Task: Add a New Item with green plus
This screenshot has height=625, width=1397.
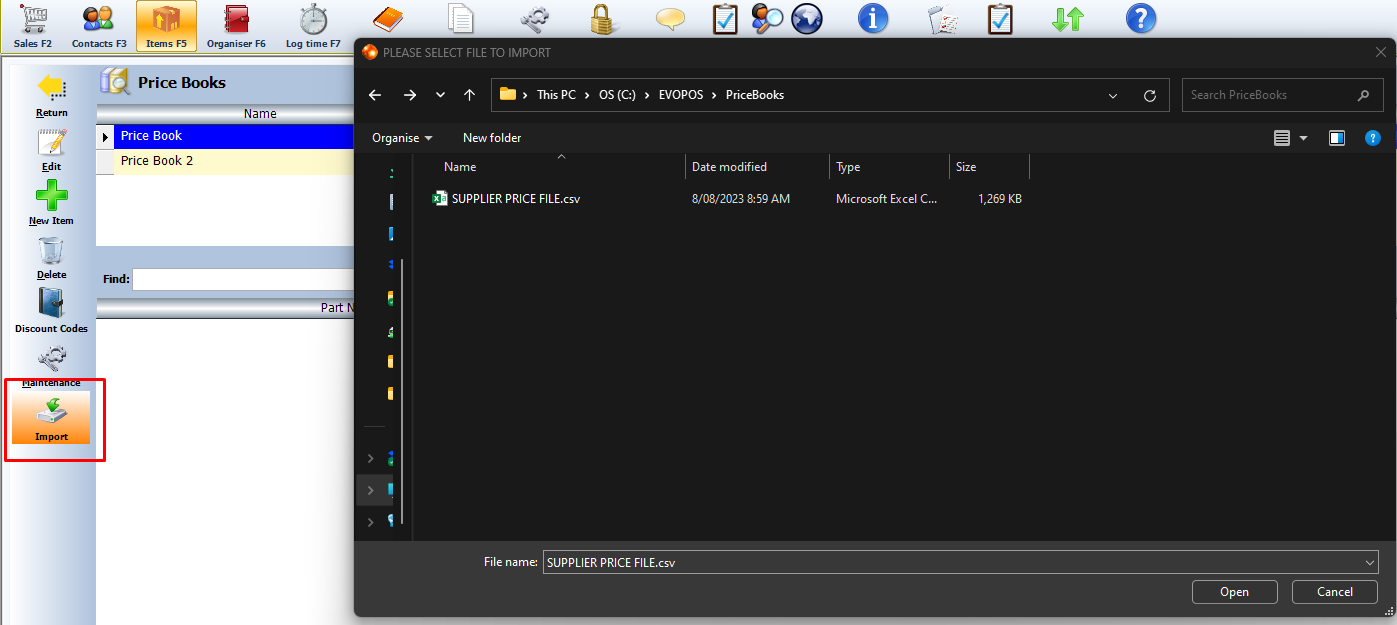Action: click(x=52, y=204)
